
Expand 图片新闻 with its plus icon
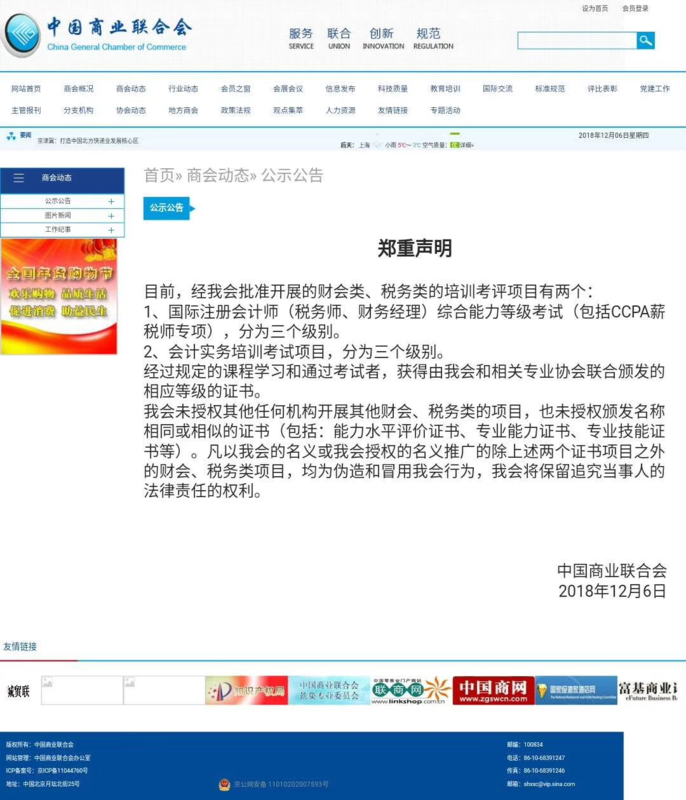tap(111, 216)
